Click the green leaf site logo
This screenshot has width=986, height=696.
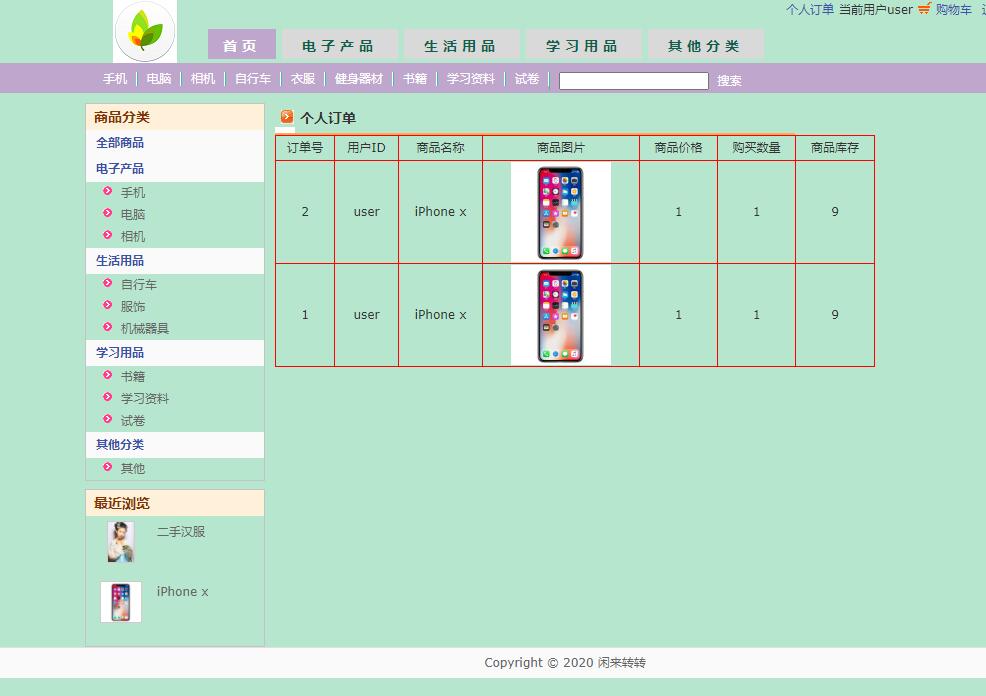(145, 31)
